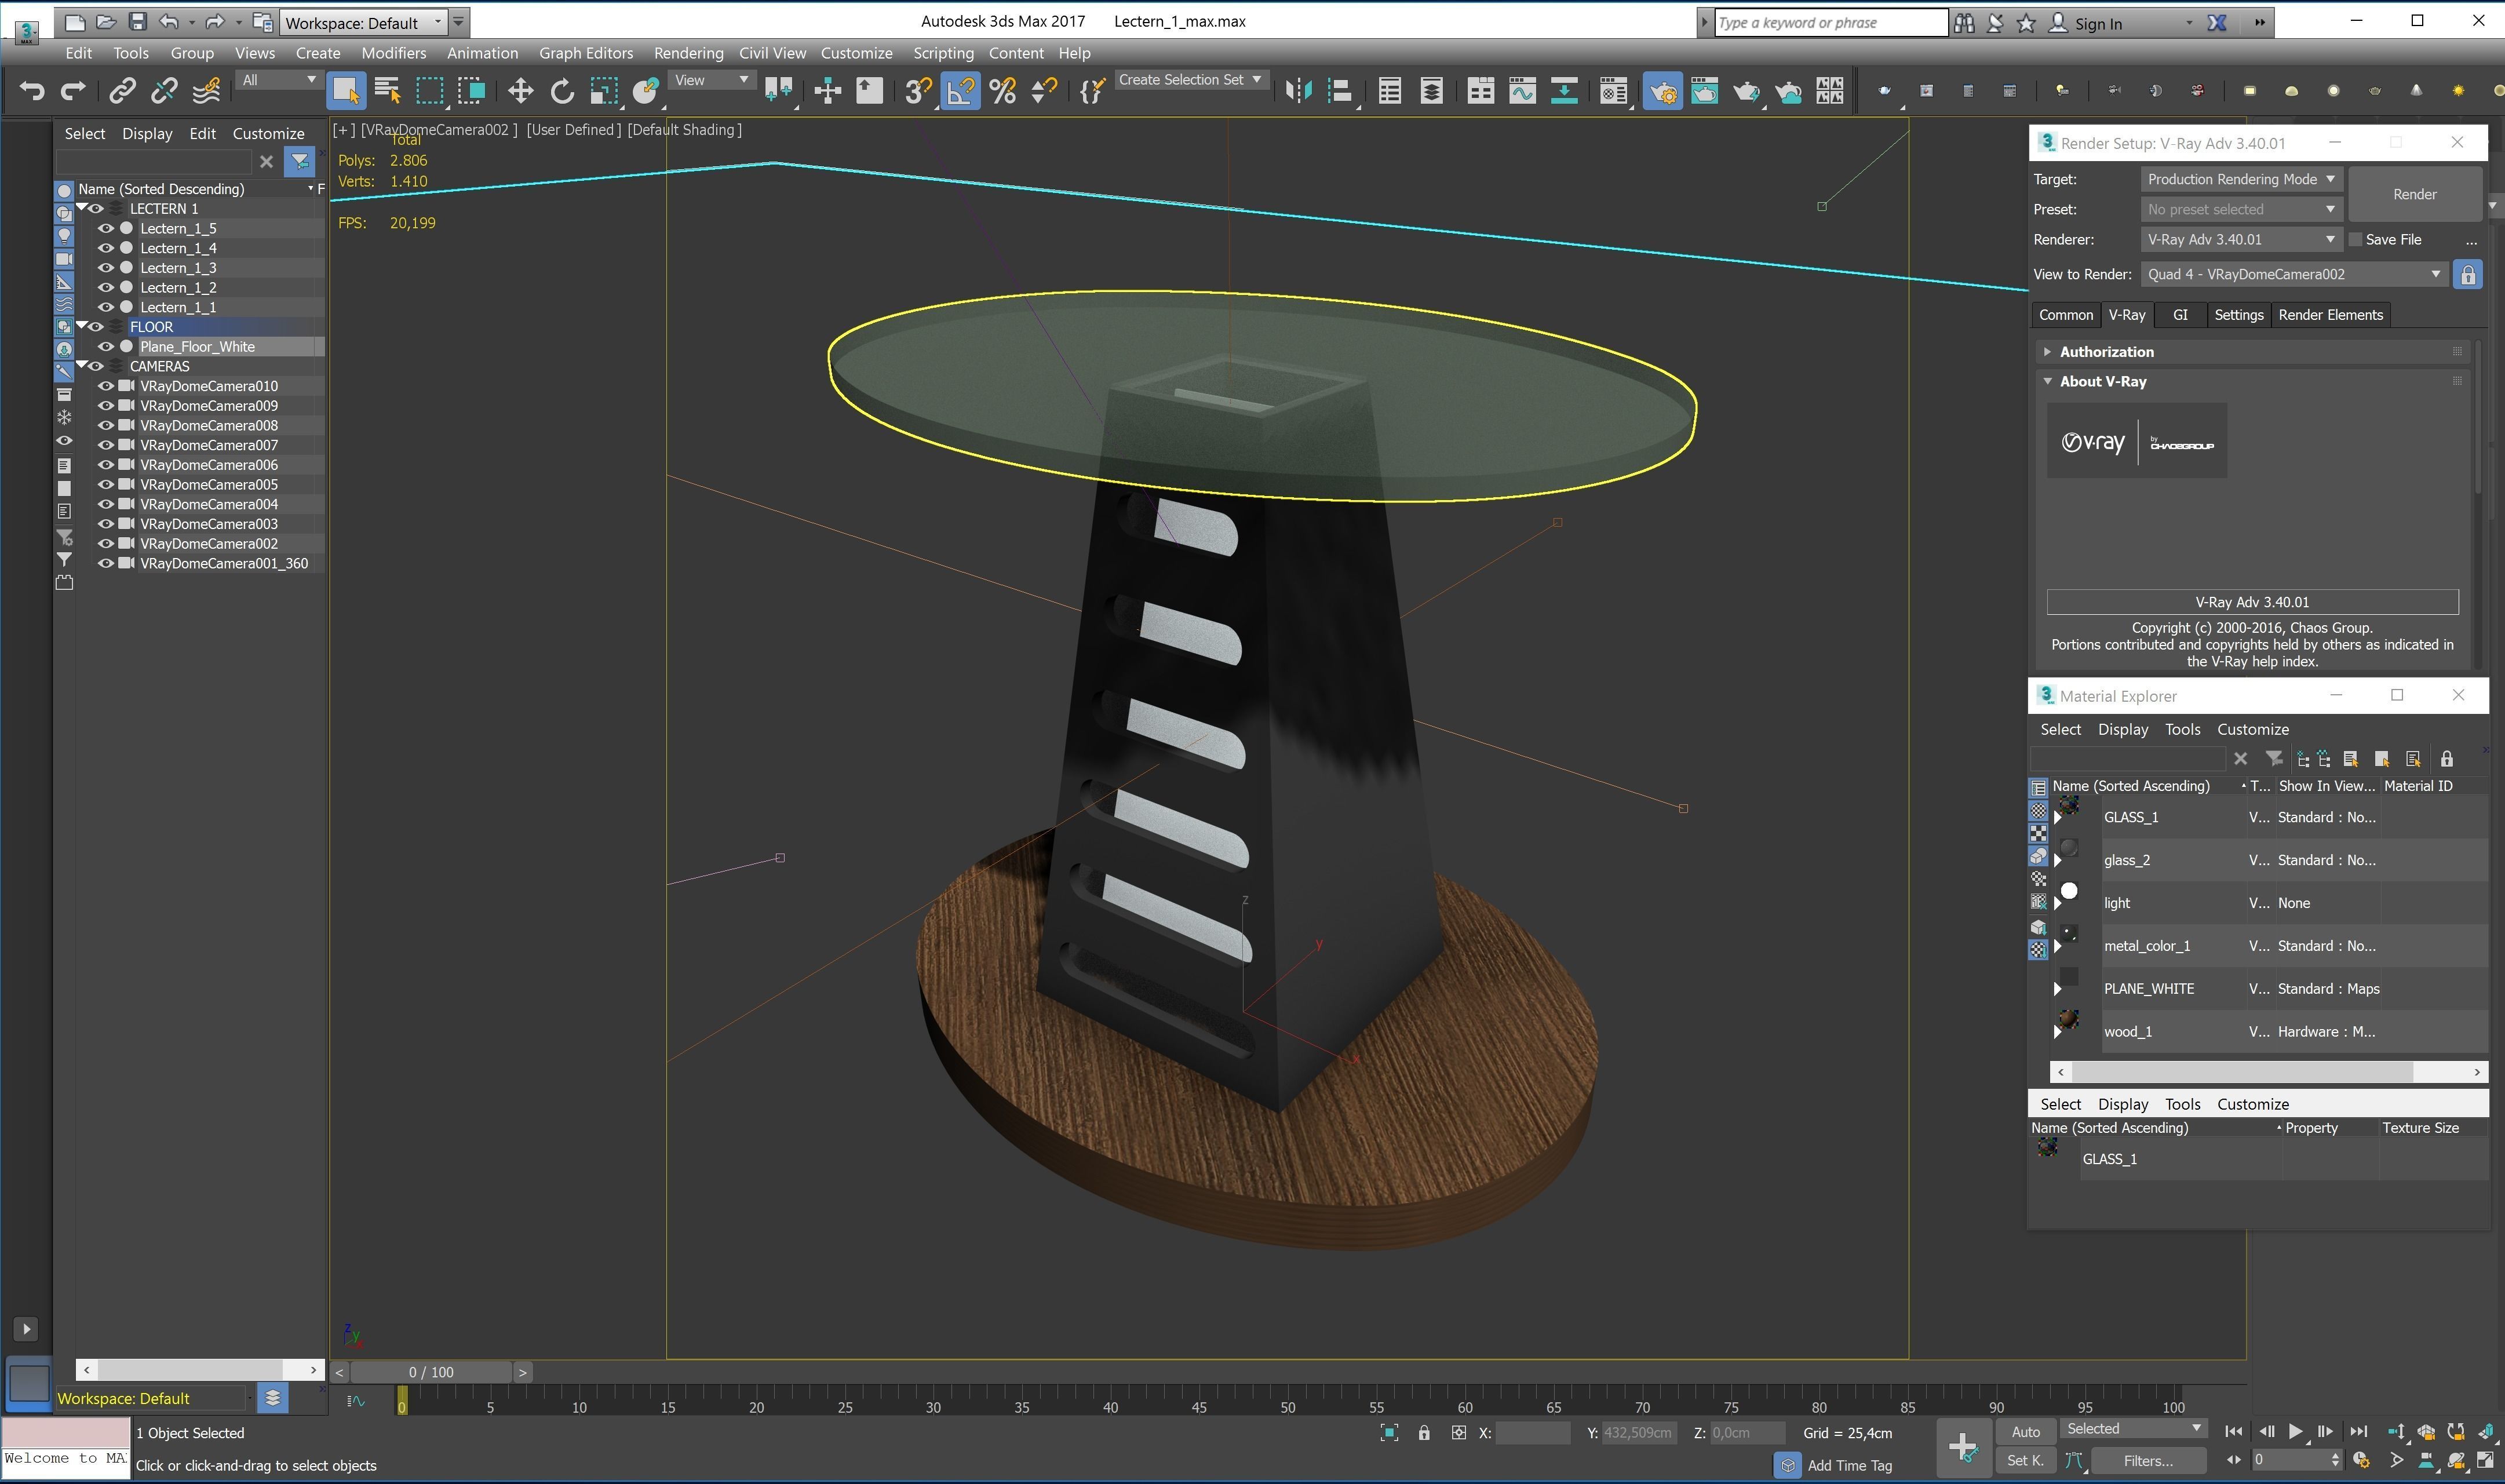
Task: Click Add Time Tag
Action: (x=1849, y=1465)
